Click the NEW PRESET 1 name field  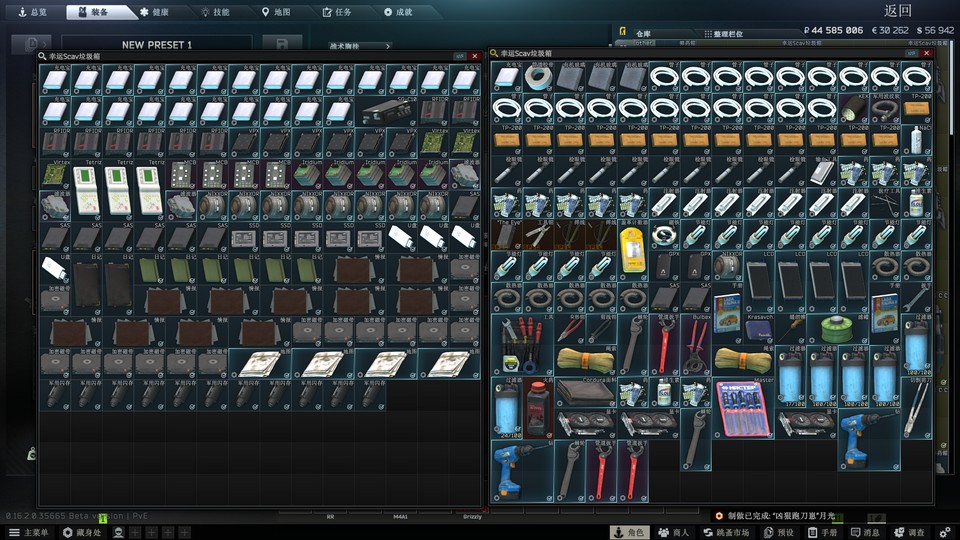pyautogui.click(x=157, y=44)
